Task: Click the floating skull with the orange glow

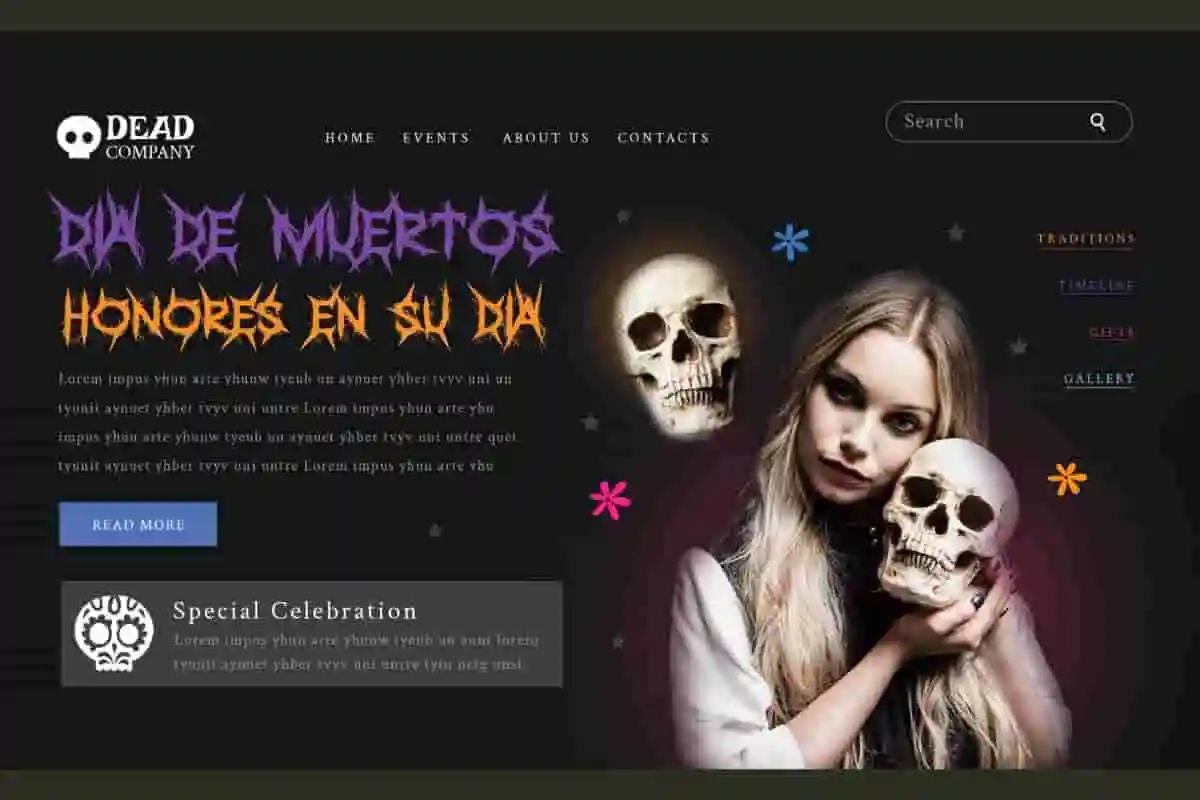Action: [678, 344]
